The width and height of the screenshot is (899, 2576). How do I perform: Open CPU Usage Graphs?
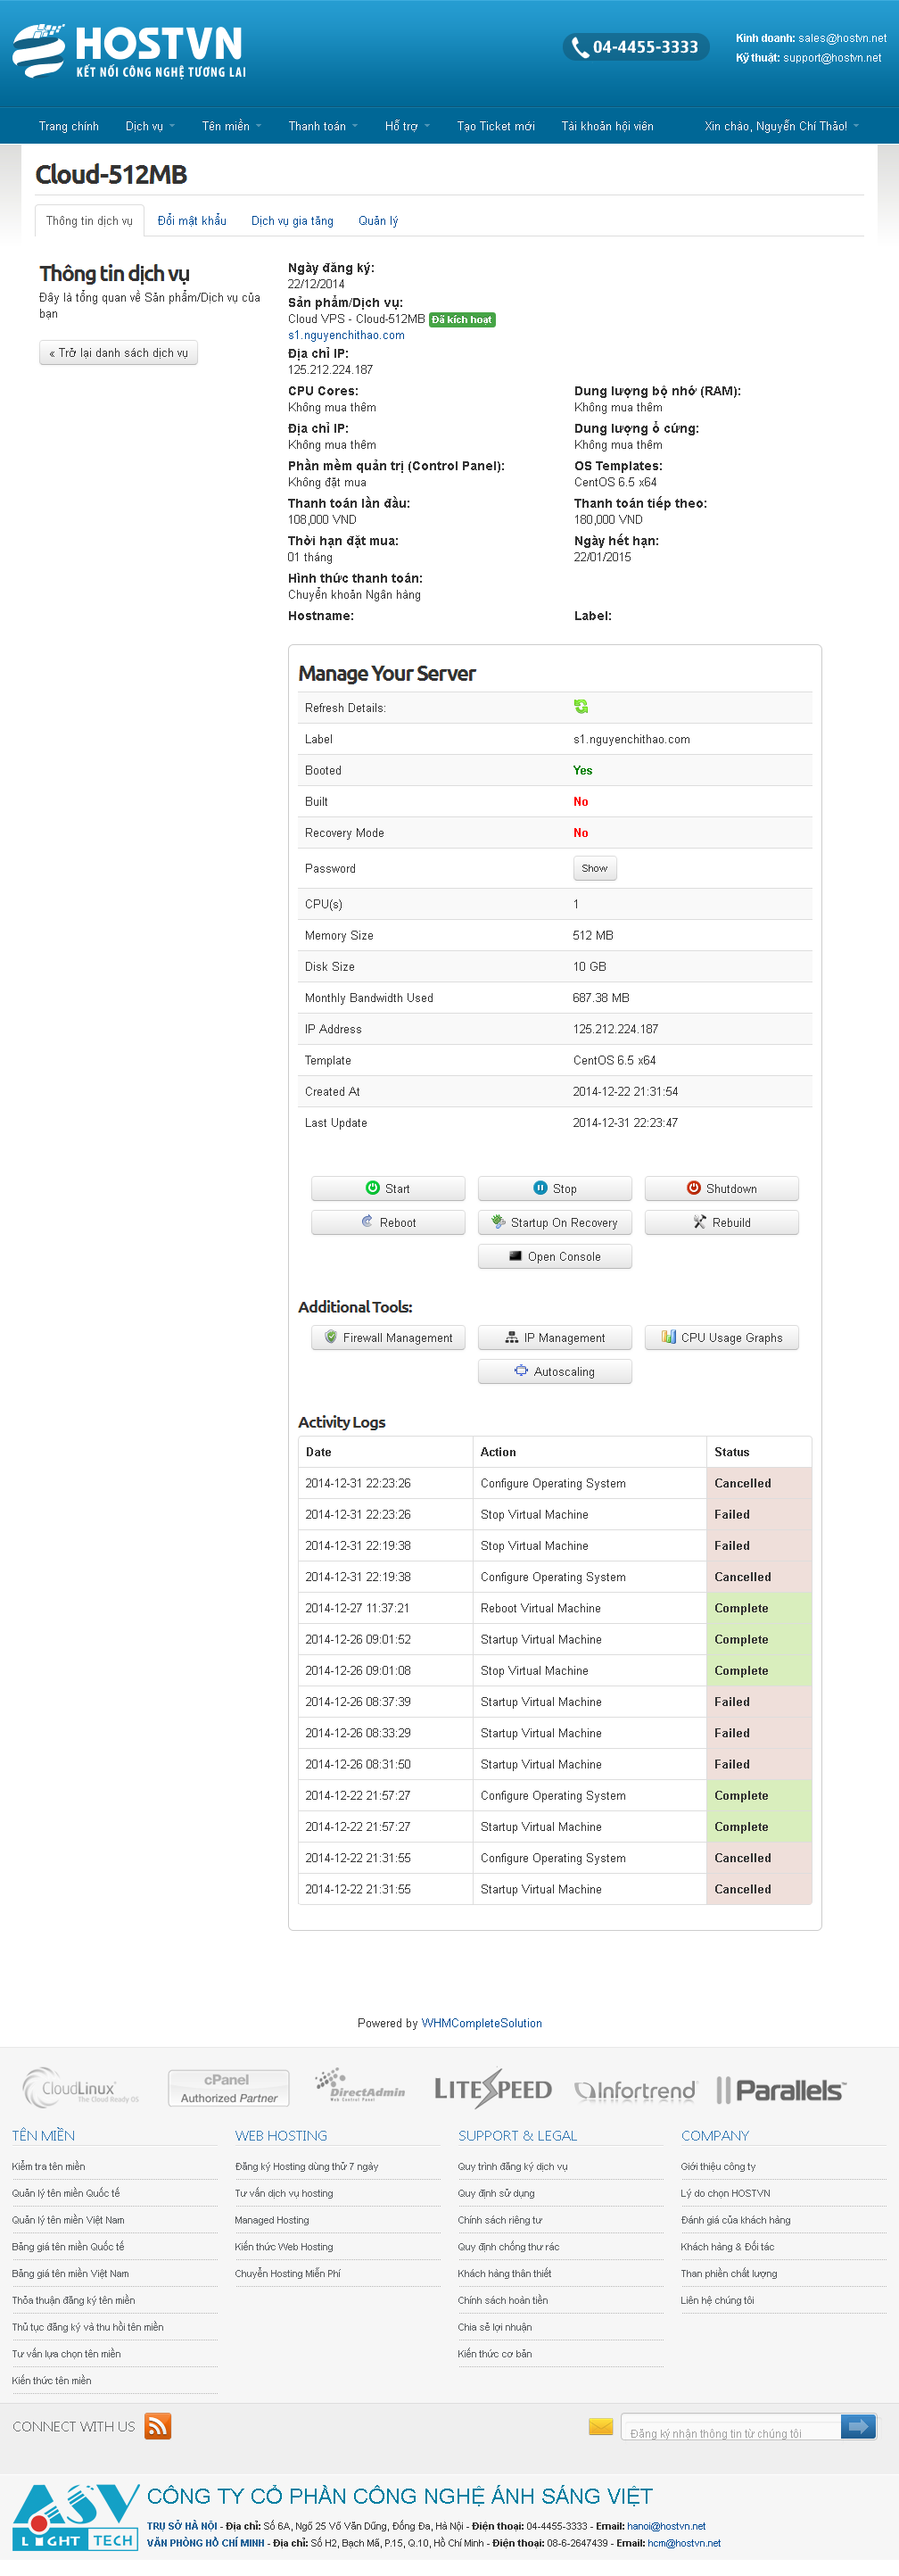(x=721, y=1337)
